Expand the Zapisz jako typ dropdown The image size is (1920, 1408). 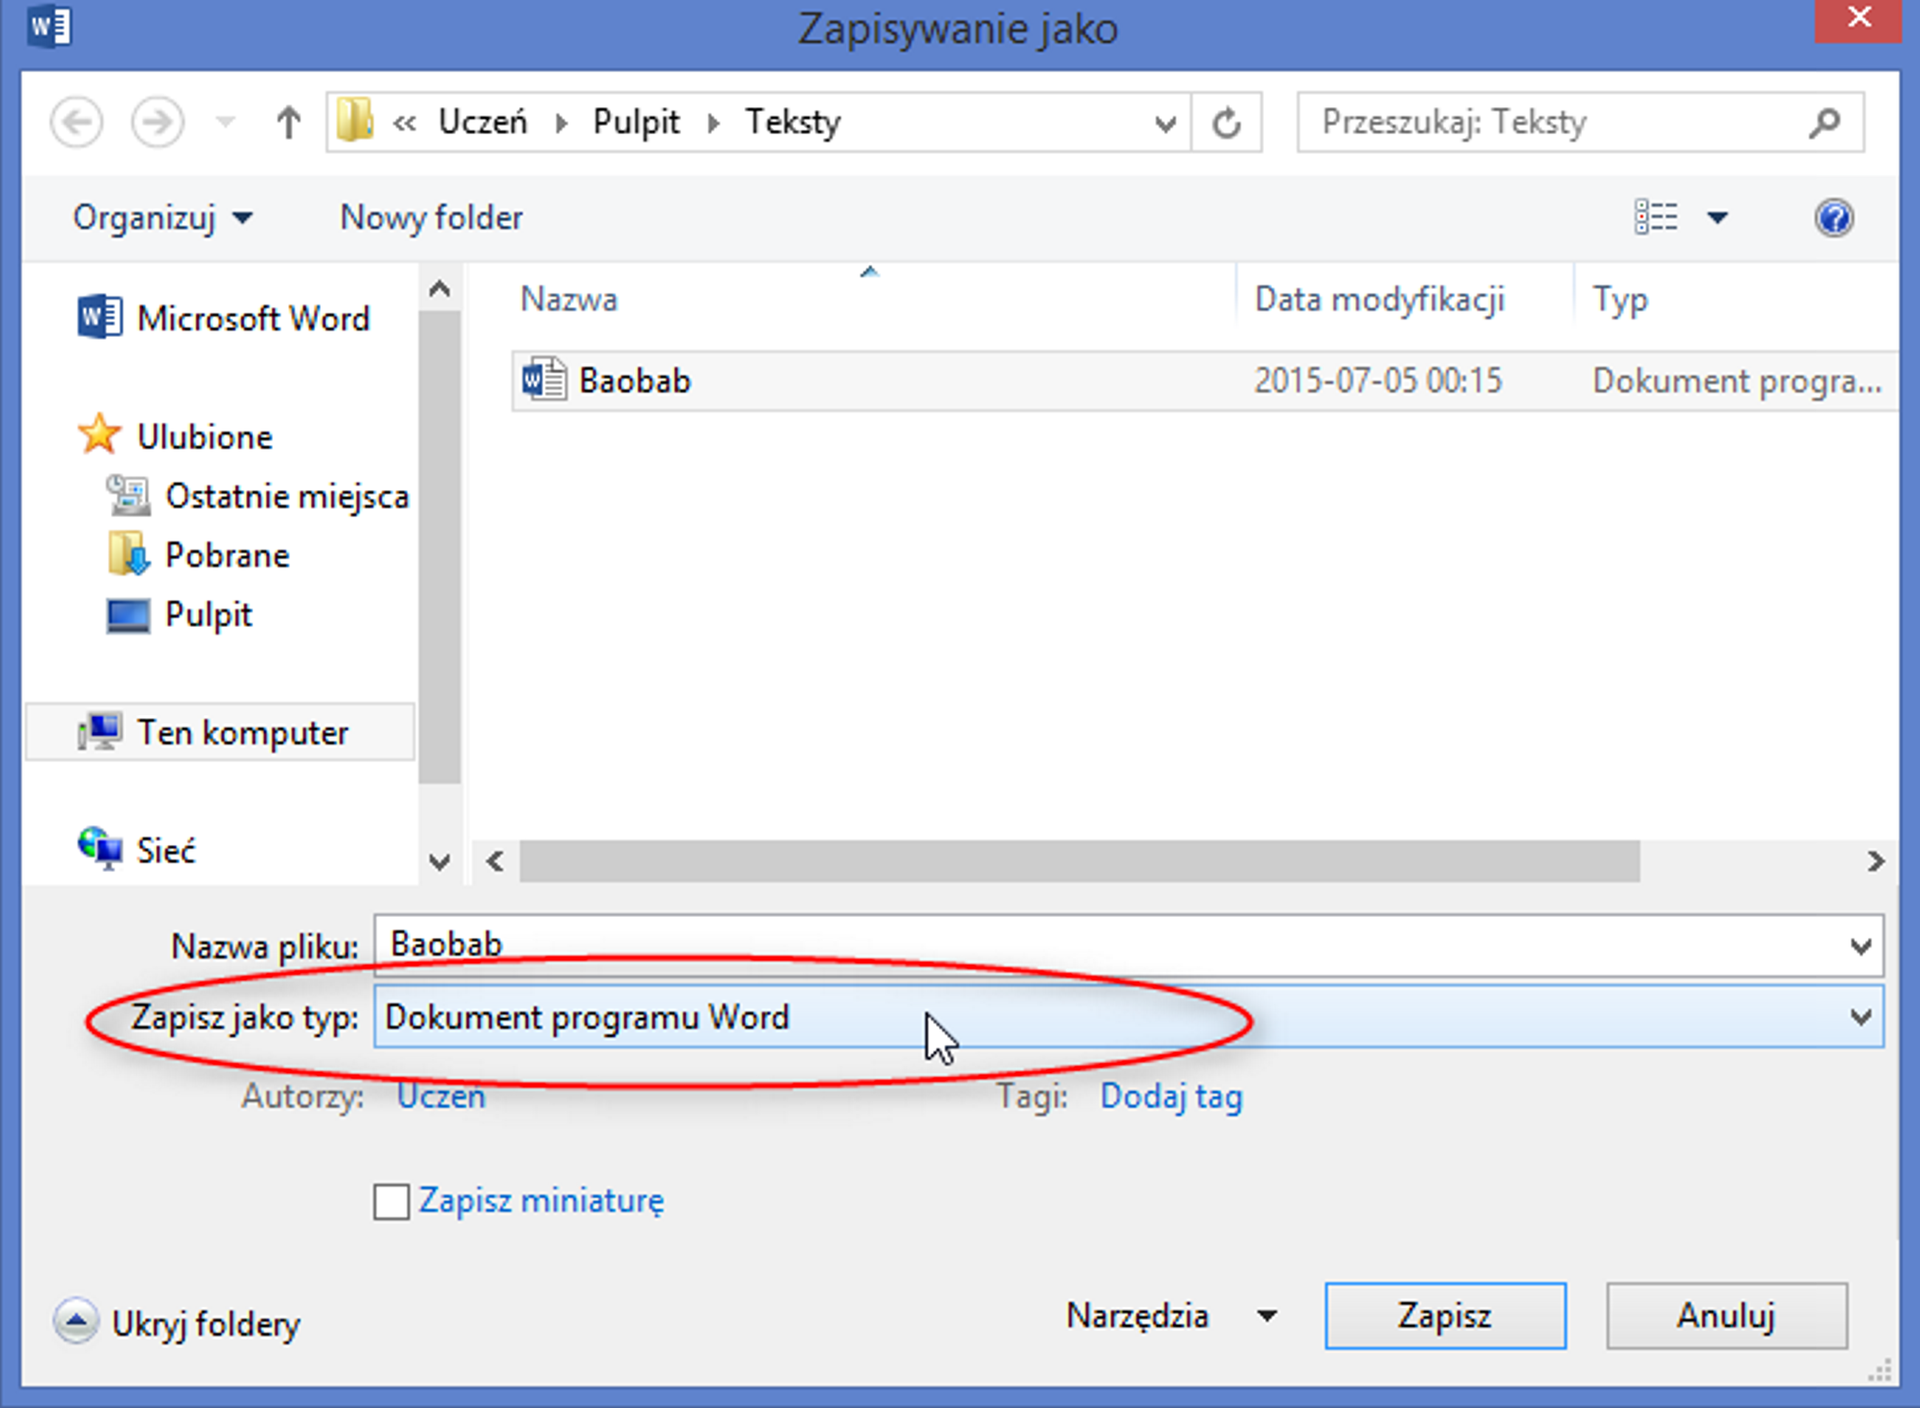tap(1860, 1017)
